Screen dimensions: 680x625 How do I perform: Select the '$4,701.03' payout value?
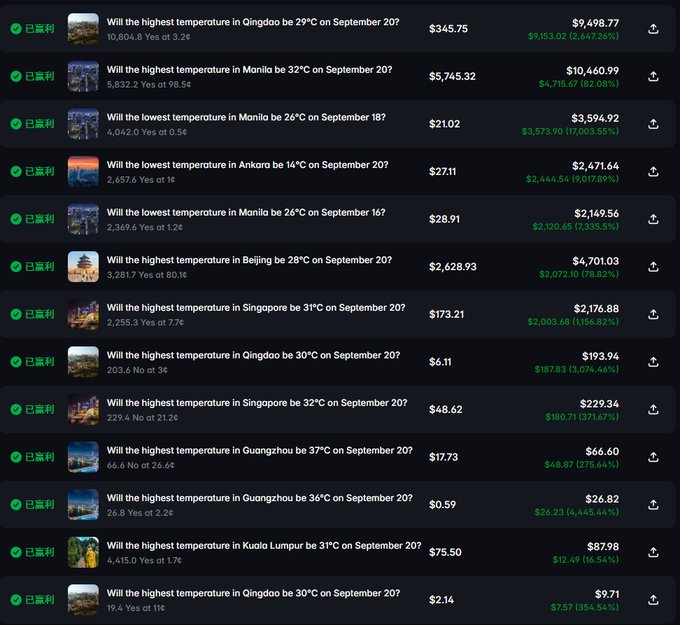[595, 261]
